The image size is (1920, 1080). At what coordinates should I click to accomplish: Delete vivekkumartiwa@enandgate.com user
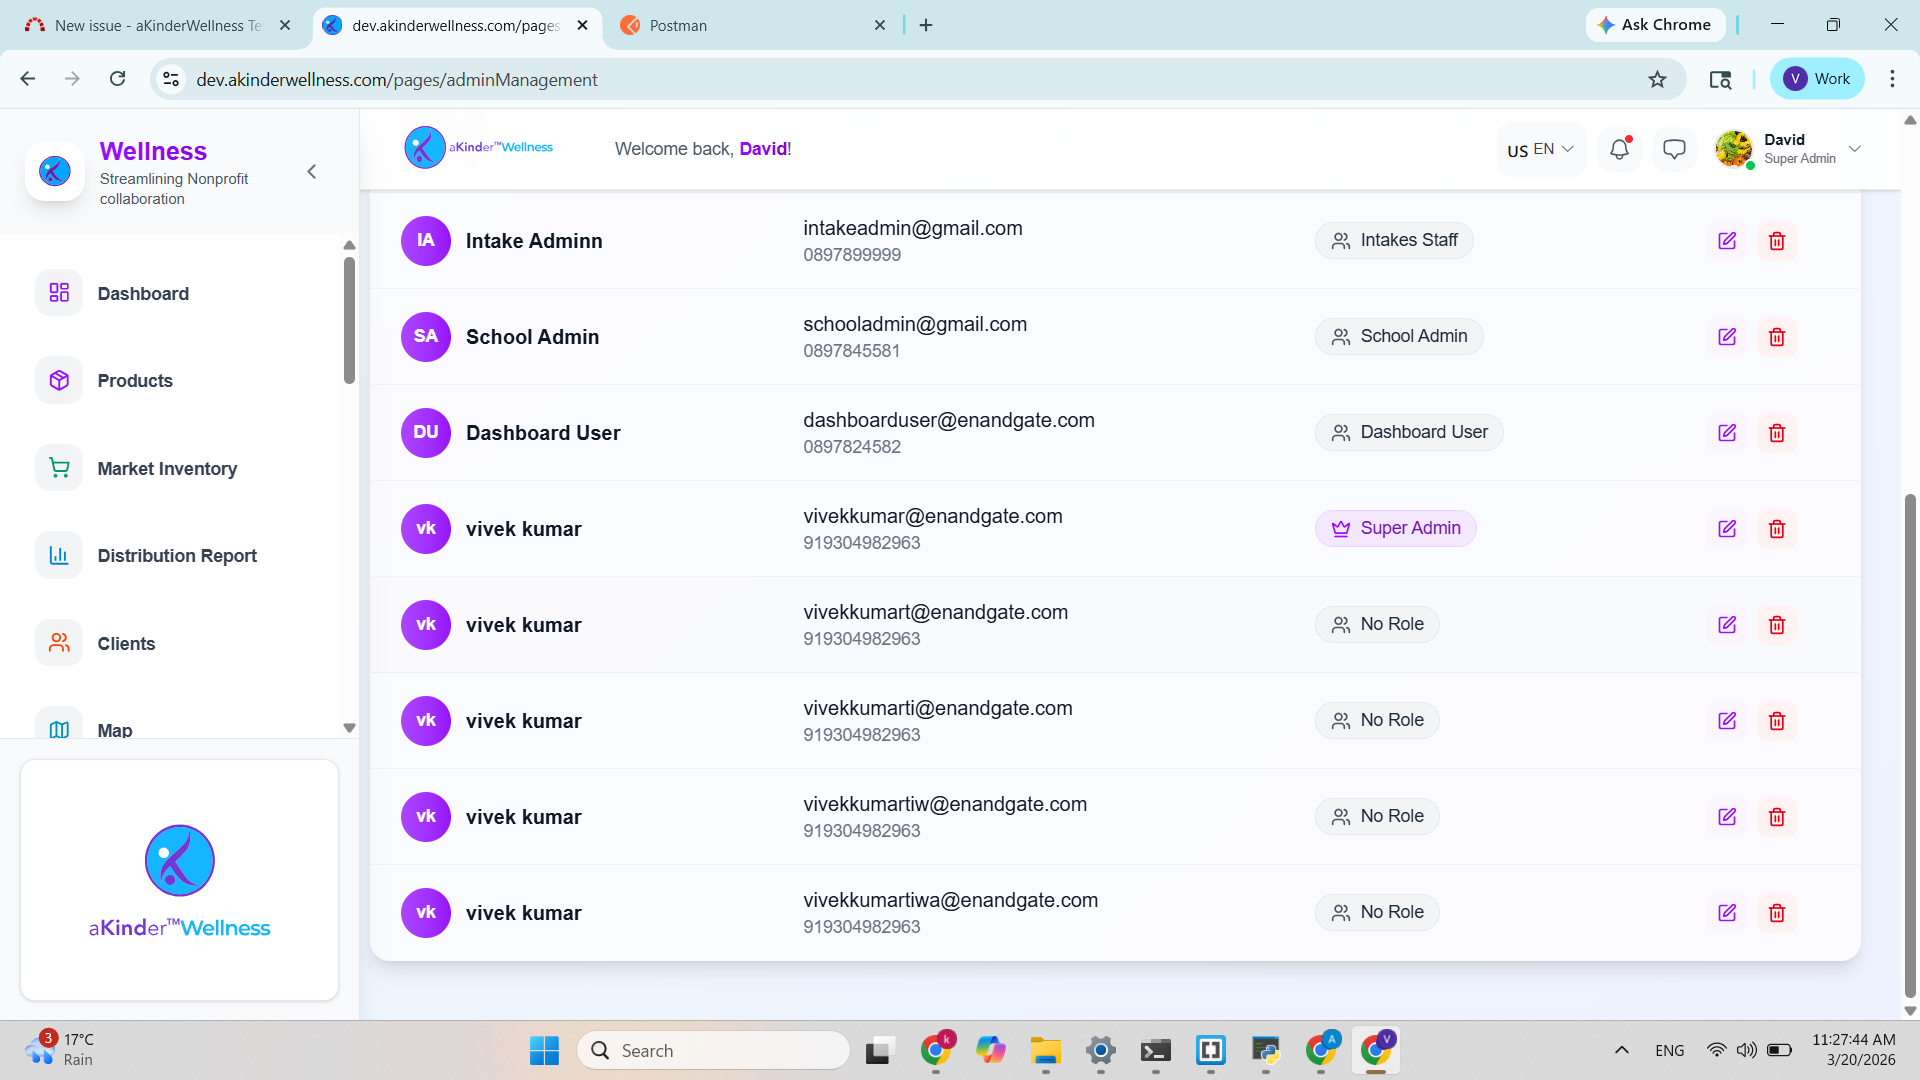pos(1777,913)
